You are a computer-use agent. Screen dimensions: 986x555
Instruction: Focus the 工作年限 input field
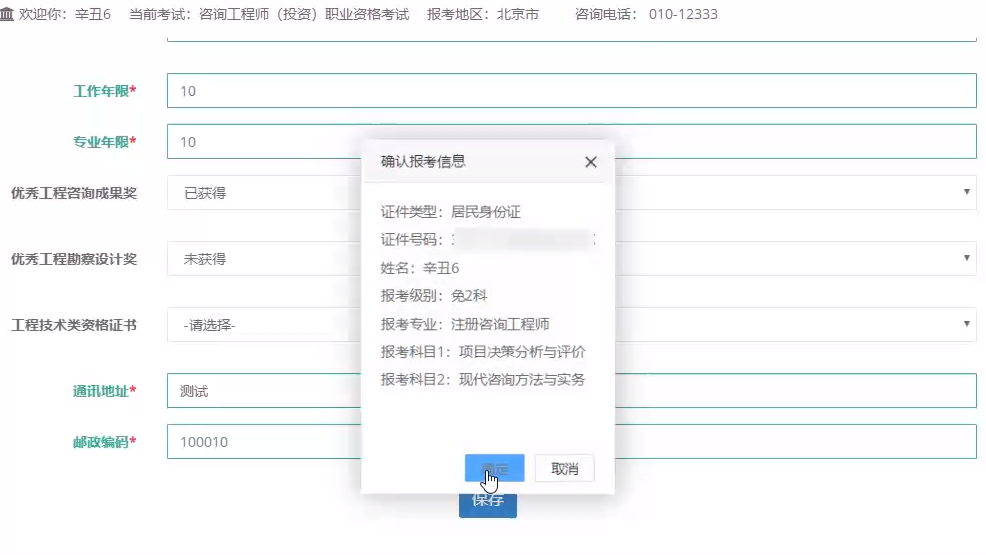click(x=572, y=91)
